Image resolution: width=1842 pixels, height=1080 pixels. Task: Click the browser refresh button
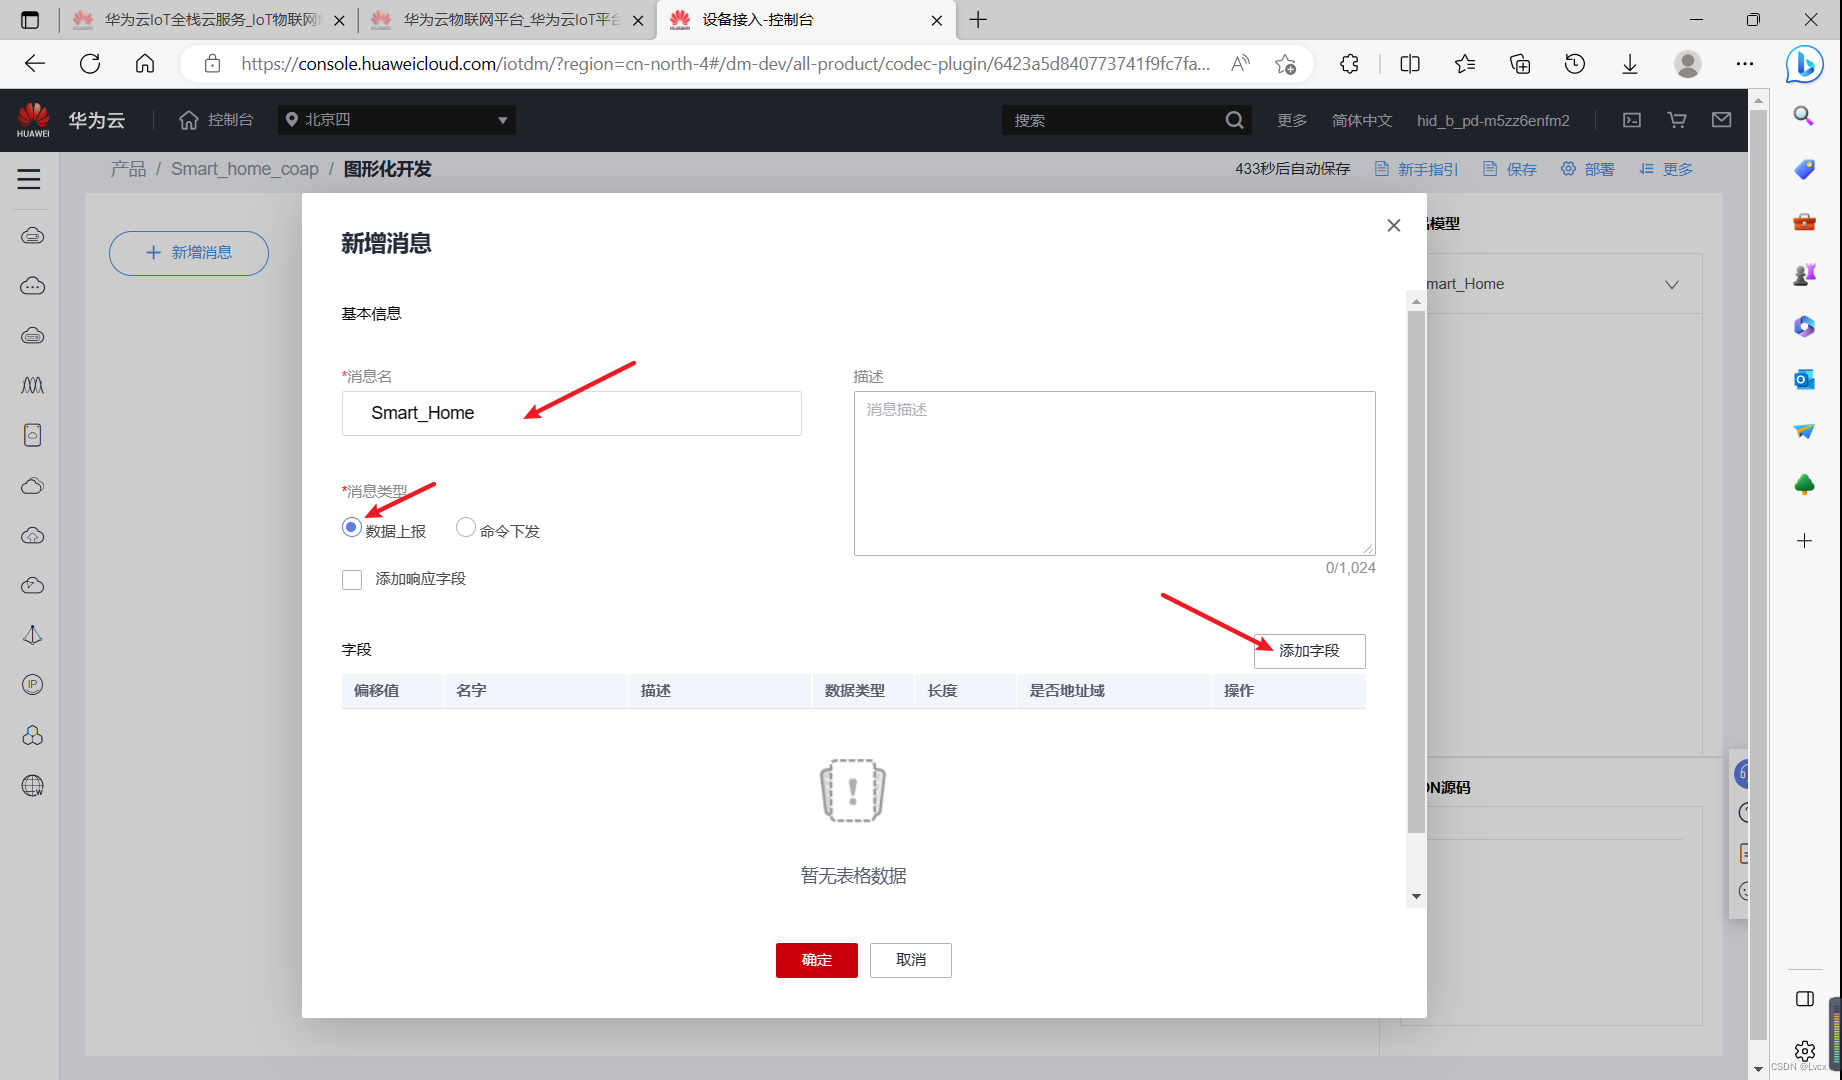pos(90,64)
